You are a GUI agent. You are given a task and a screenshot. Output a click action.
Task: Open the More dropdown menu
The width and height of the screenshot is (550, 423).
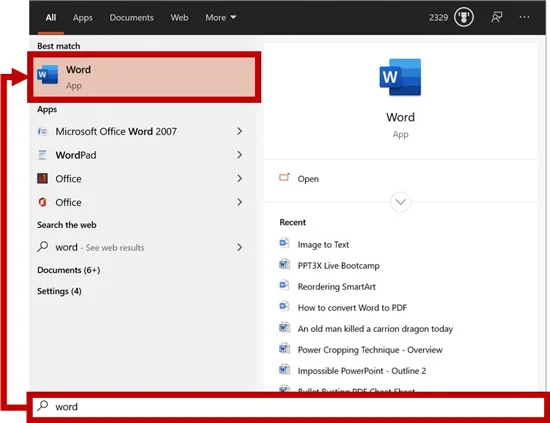(x=221, y=18)
